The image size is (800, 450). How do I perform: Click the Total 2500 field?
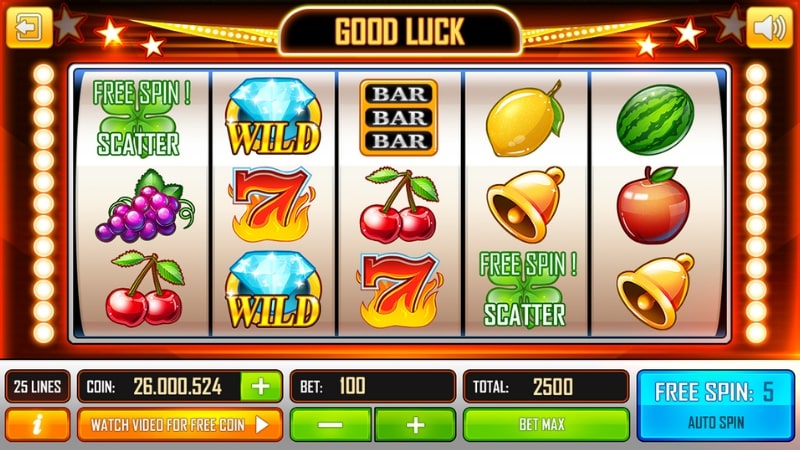(546, 386)
